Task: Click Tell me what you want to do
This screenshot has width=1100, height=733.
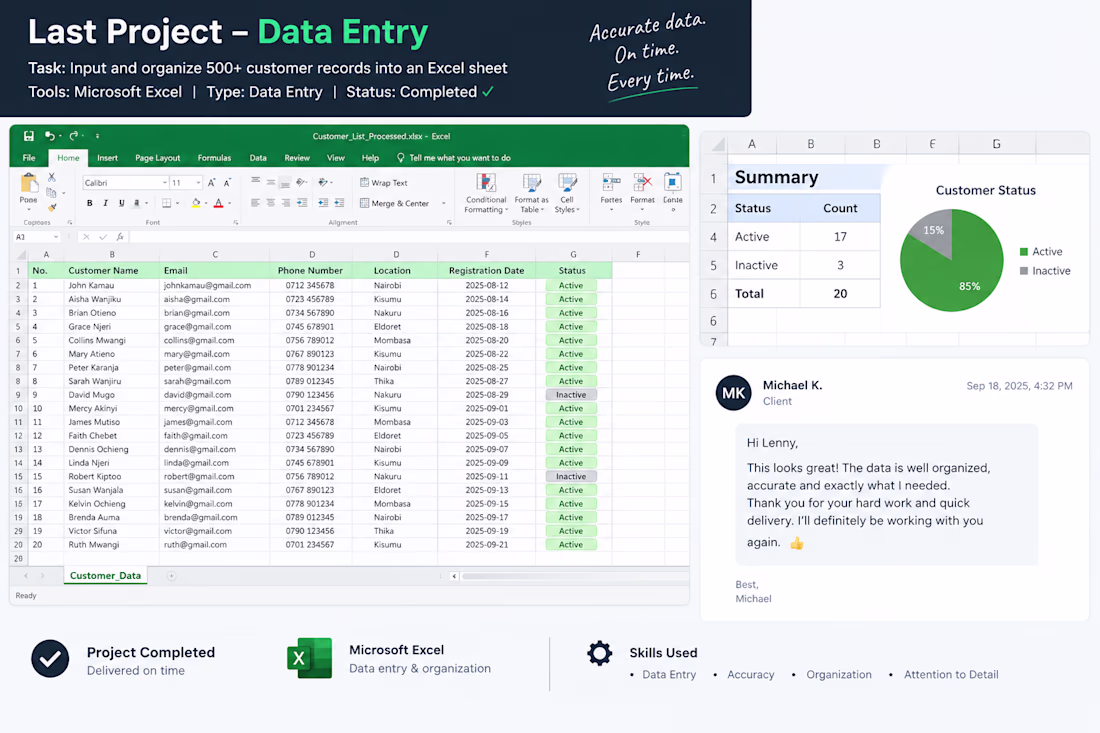Action: click(x=460, y=158)
